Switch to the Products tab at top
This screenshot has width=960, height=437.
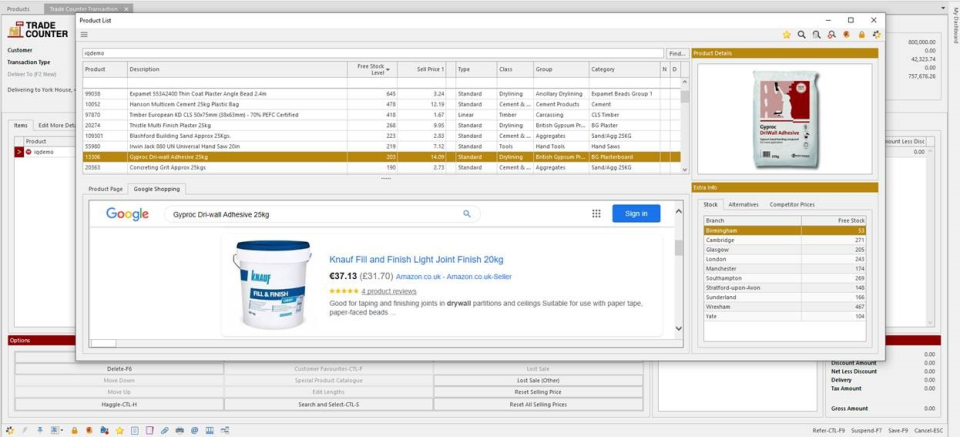coord(18,9)
